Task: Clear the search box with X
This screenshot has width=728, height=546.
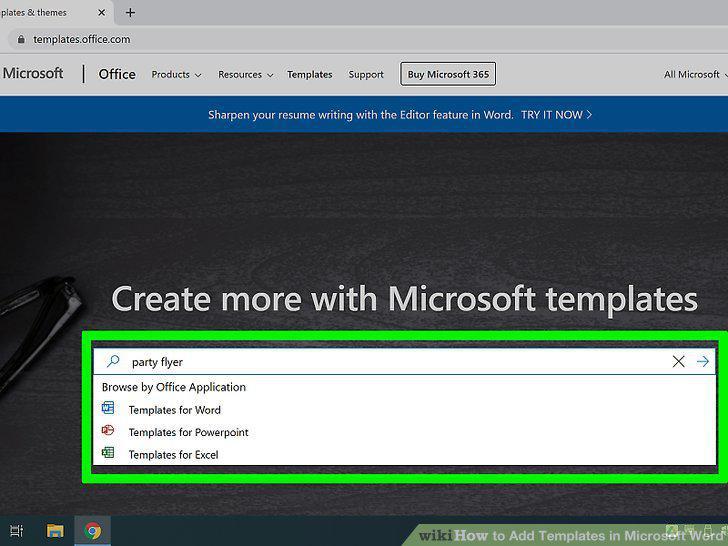Action: pos(678,361)
